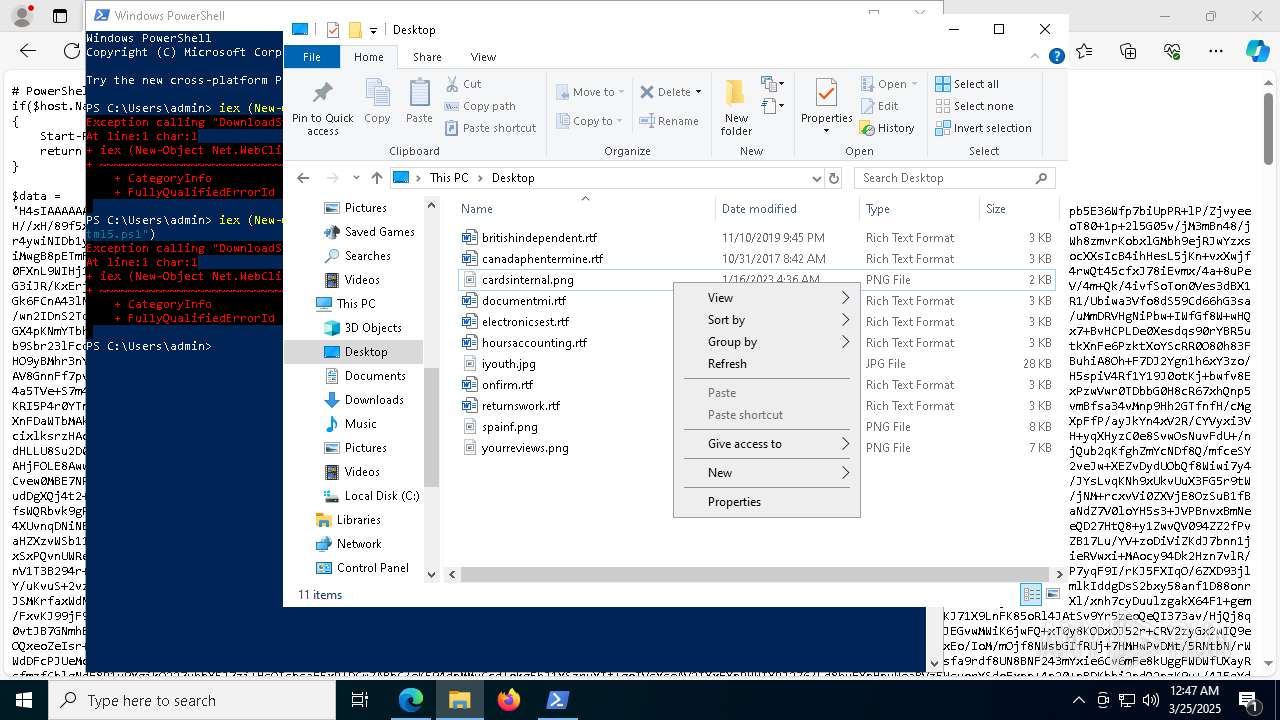Open Task View on taskbar
This screenshot has width=1280, height=720.
[360, 700]
